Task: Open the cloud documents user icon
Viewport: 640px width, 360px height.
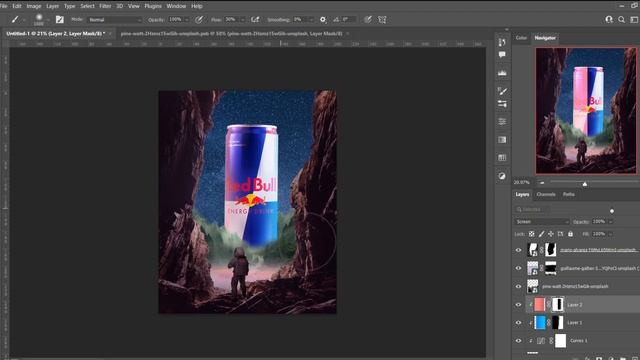Action: 609,19
